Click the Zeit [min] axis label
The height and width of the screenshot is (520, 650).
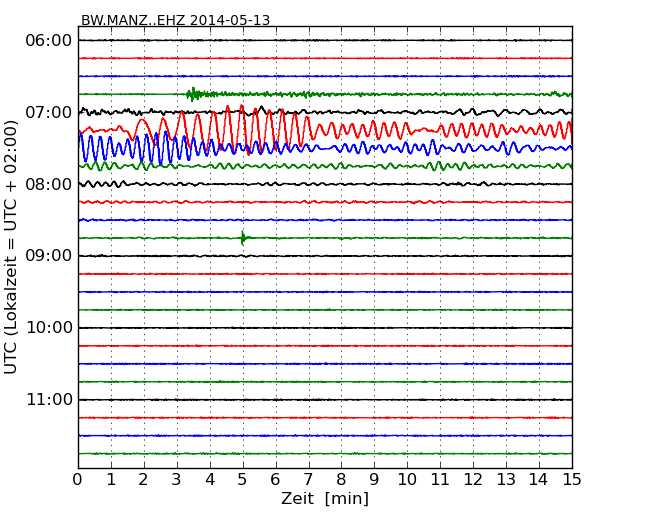click(x=325, y=498)
